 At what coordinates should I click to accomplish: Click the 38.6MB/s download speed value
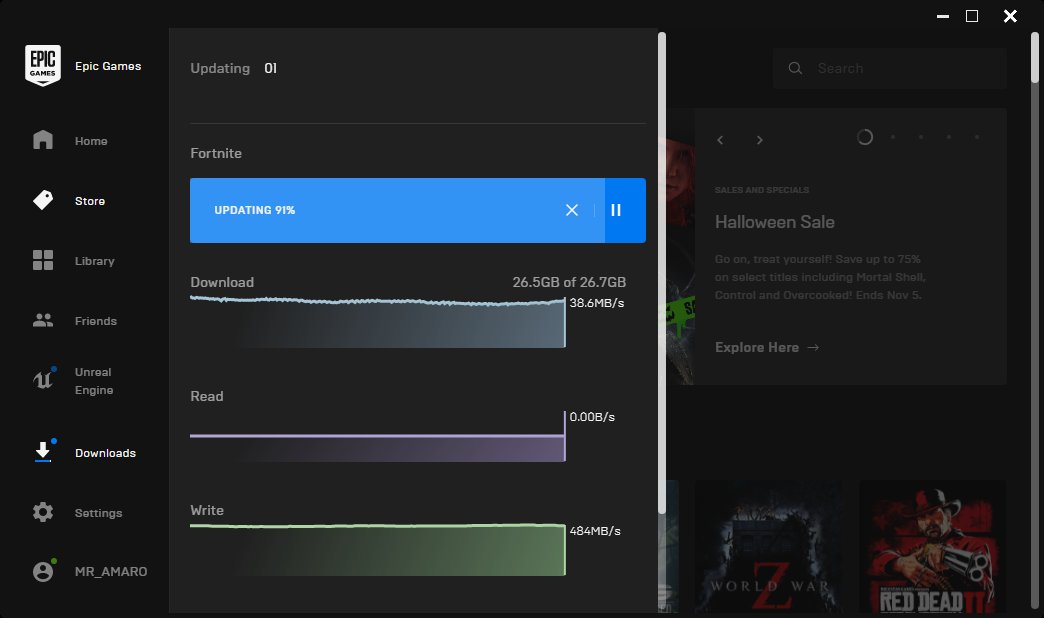pos(597,303)
